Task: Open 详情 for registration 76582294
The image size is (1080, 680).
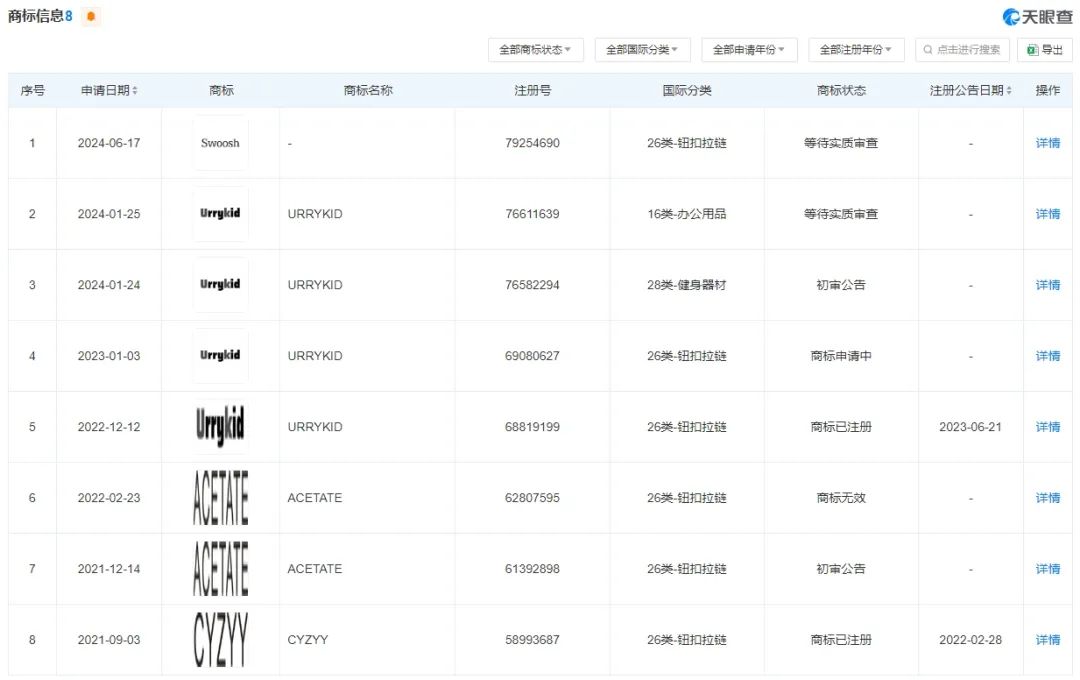Action: tap(1048, 285)
